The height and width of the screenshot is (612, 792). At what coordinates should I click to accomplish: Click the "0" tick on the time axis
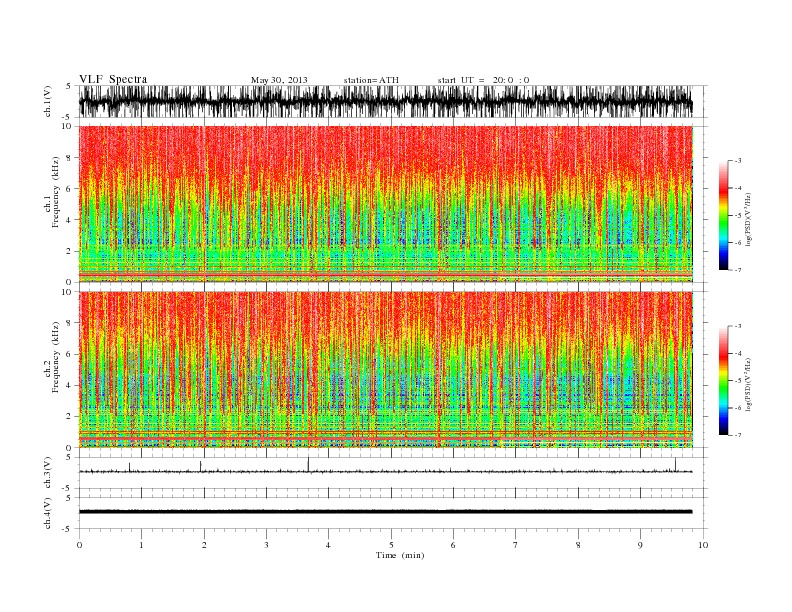point(79,545)
